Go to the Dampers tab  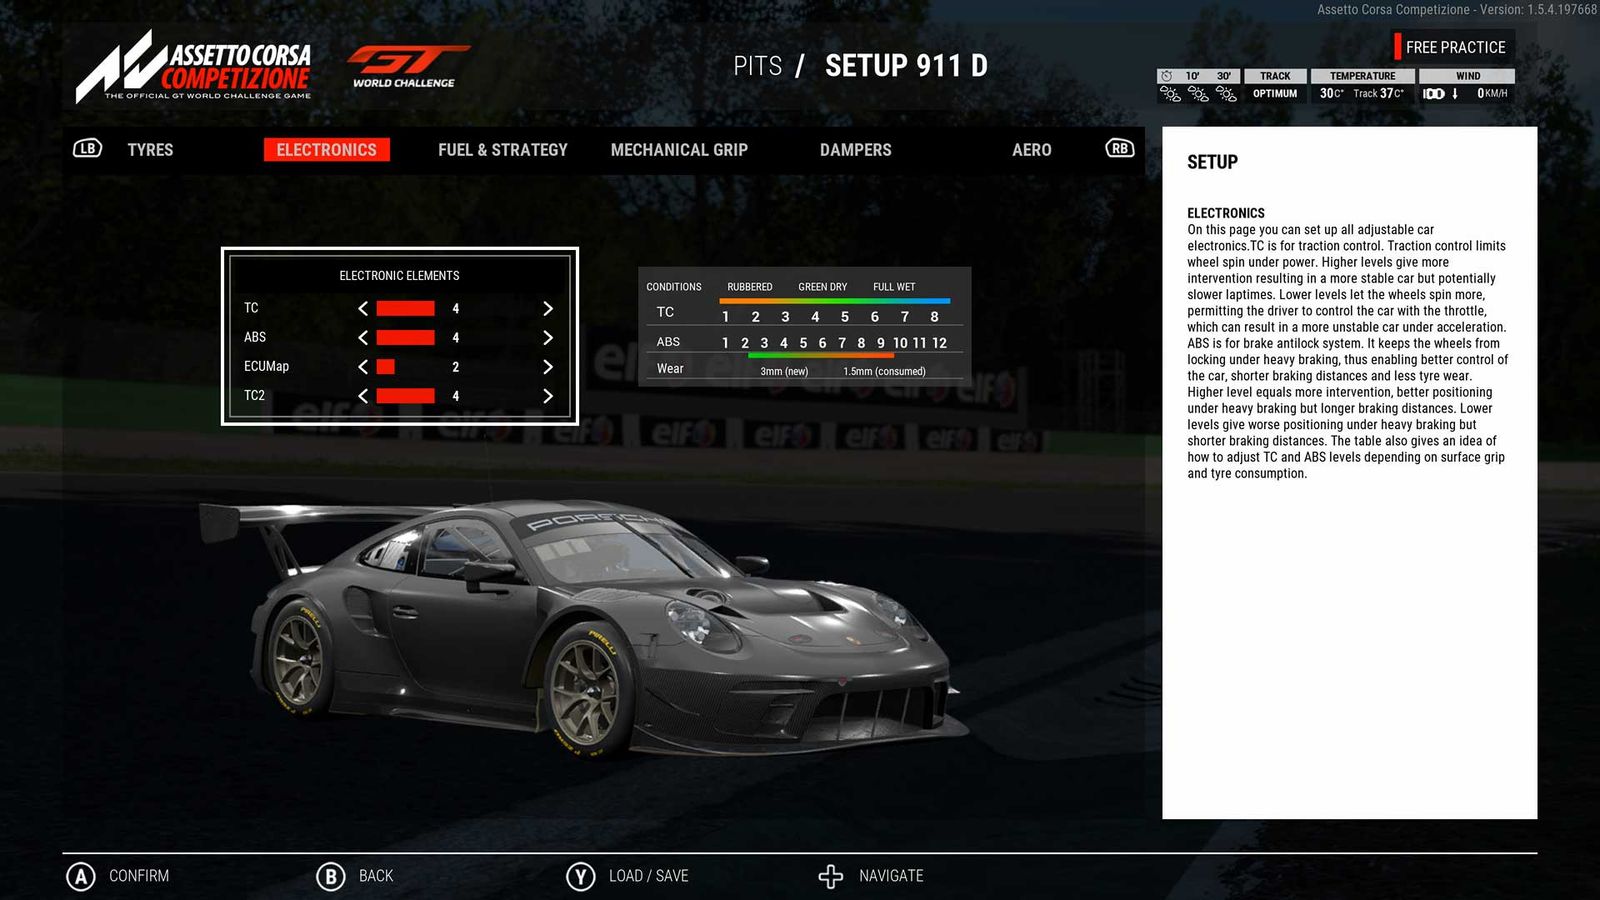(856, 150)
